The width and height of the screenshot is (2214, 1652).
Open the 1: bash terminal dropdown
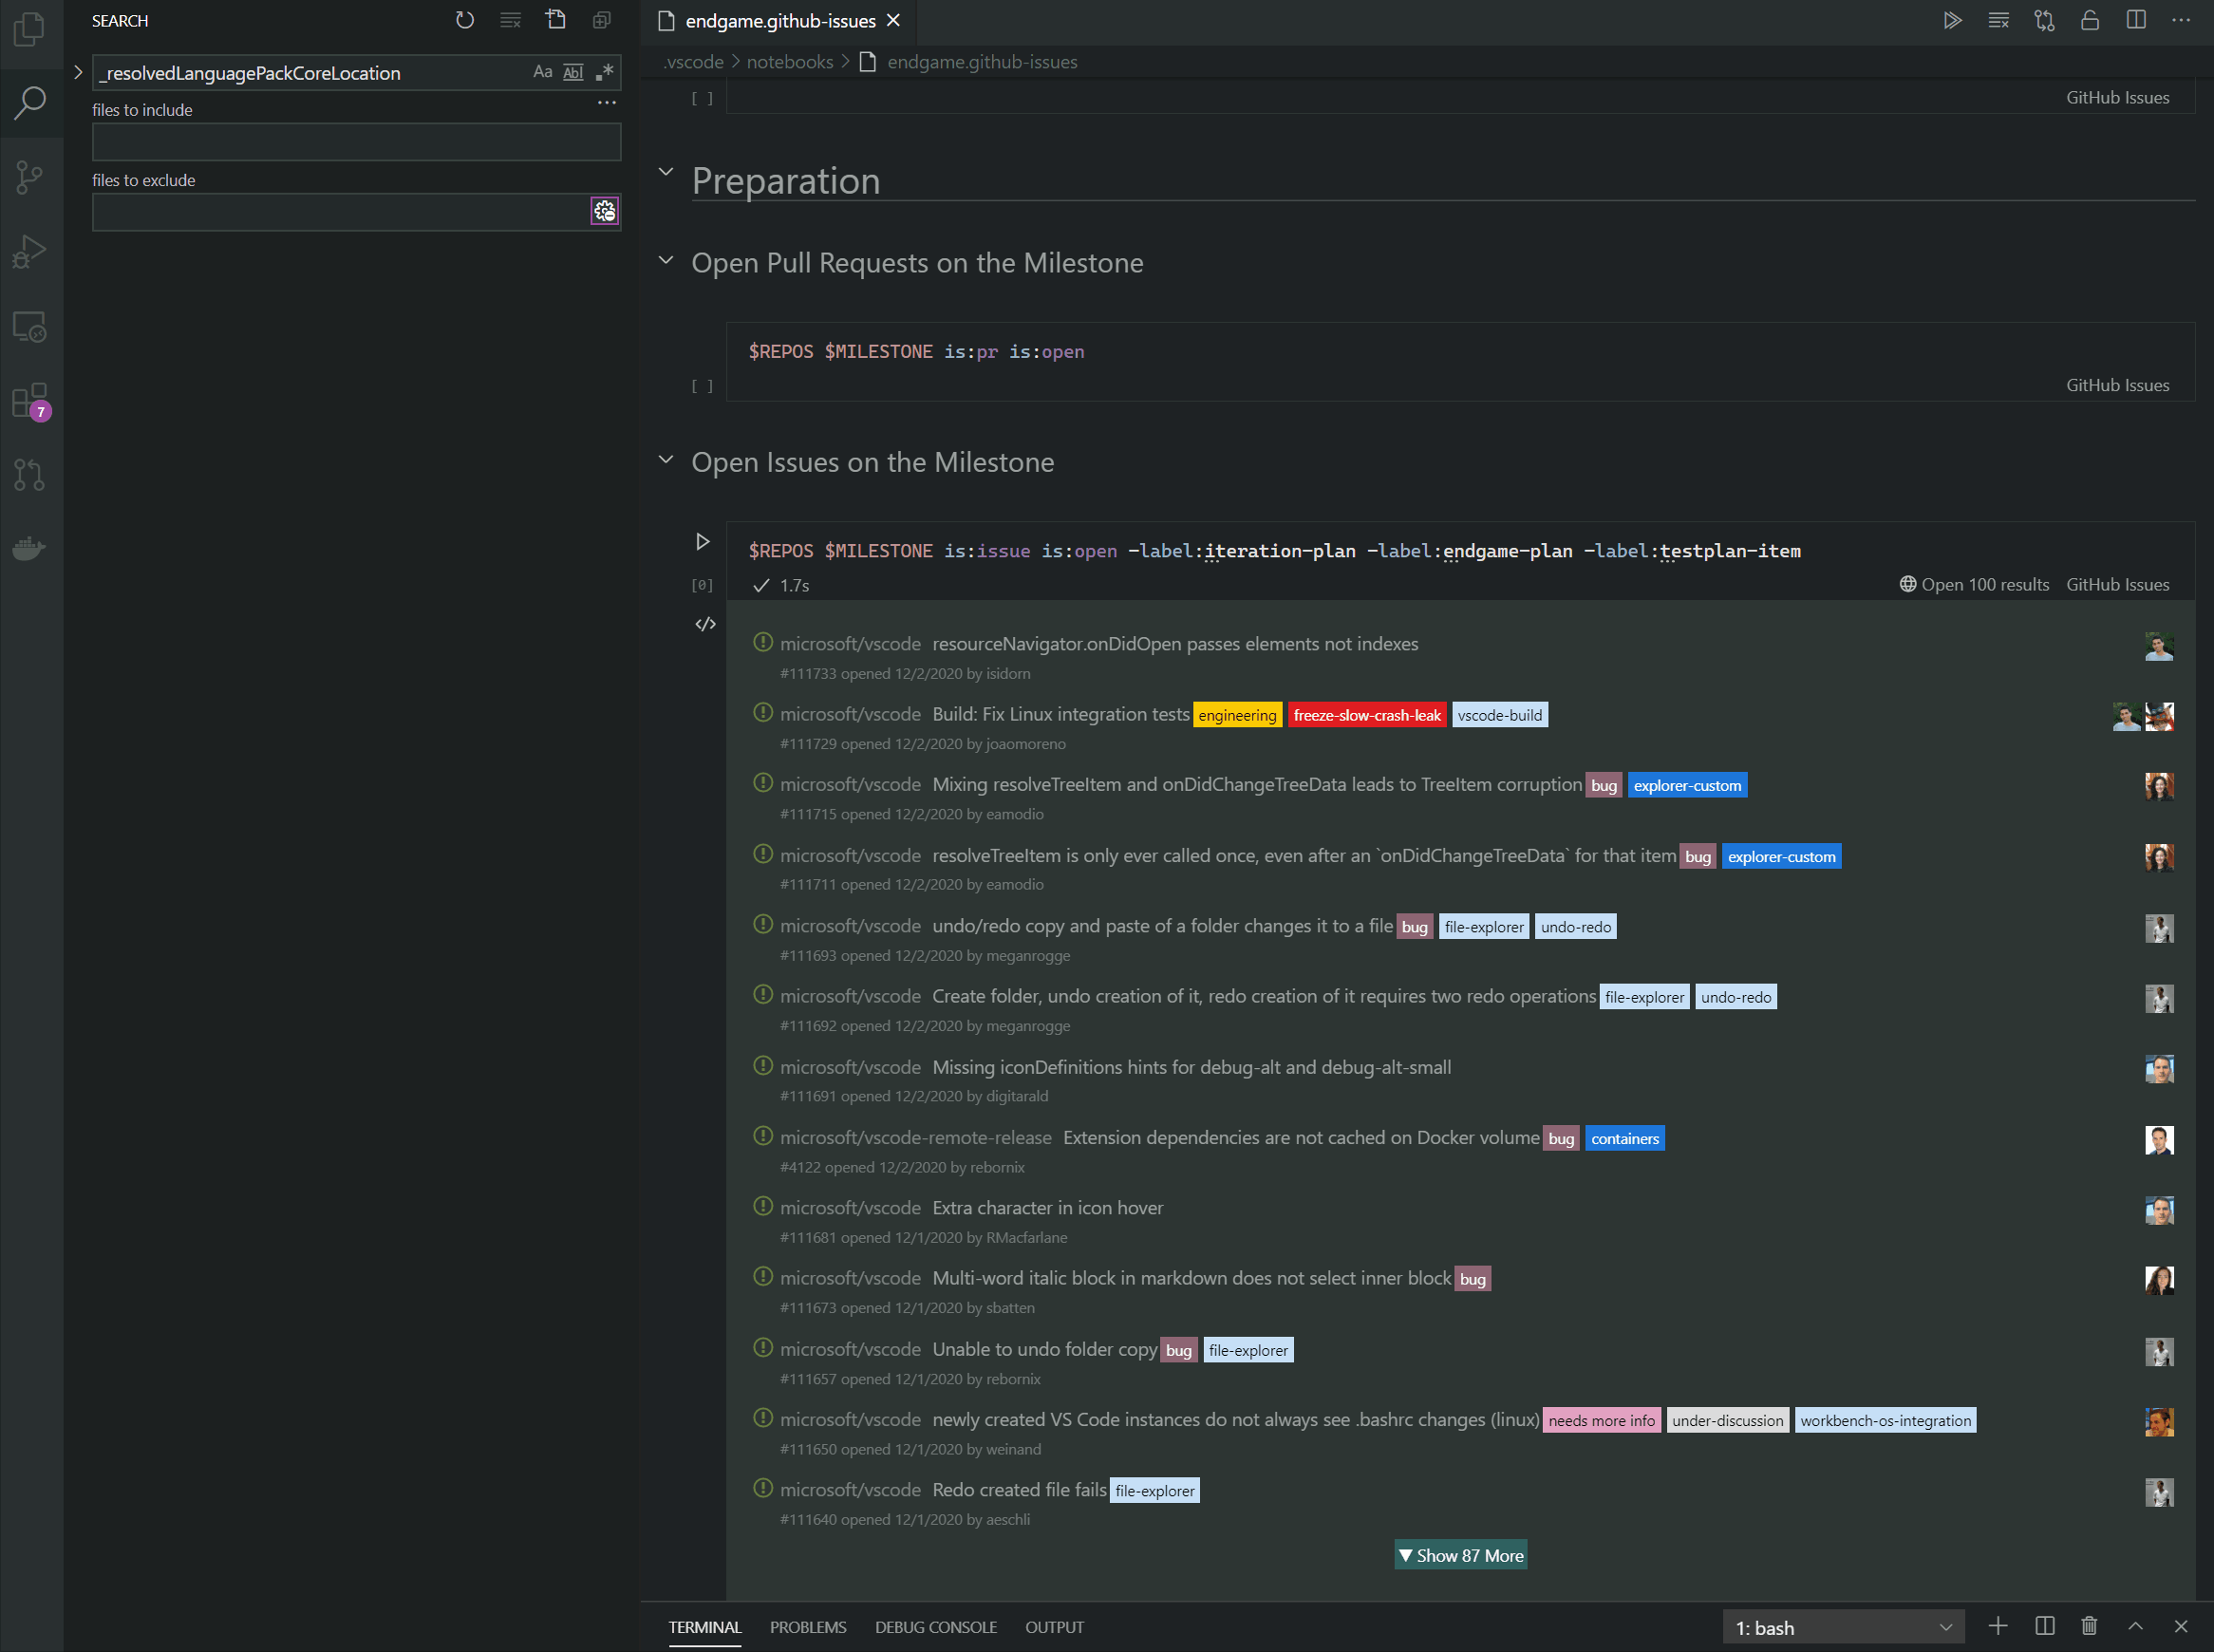click(x=1843, y=1627)
